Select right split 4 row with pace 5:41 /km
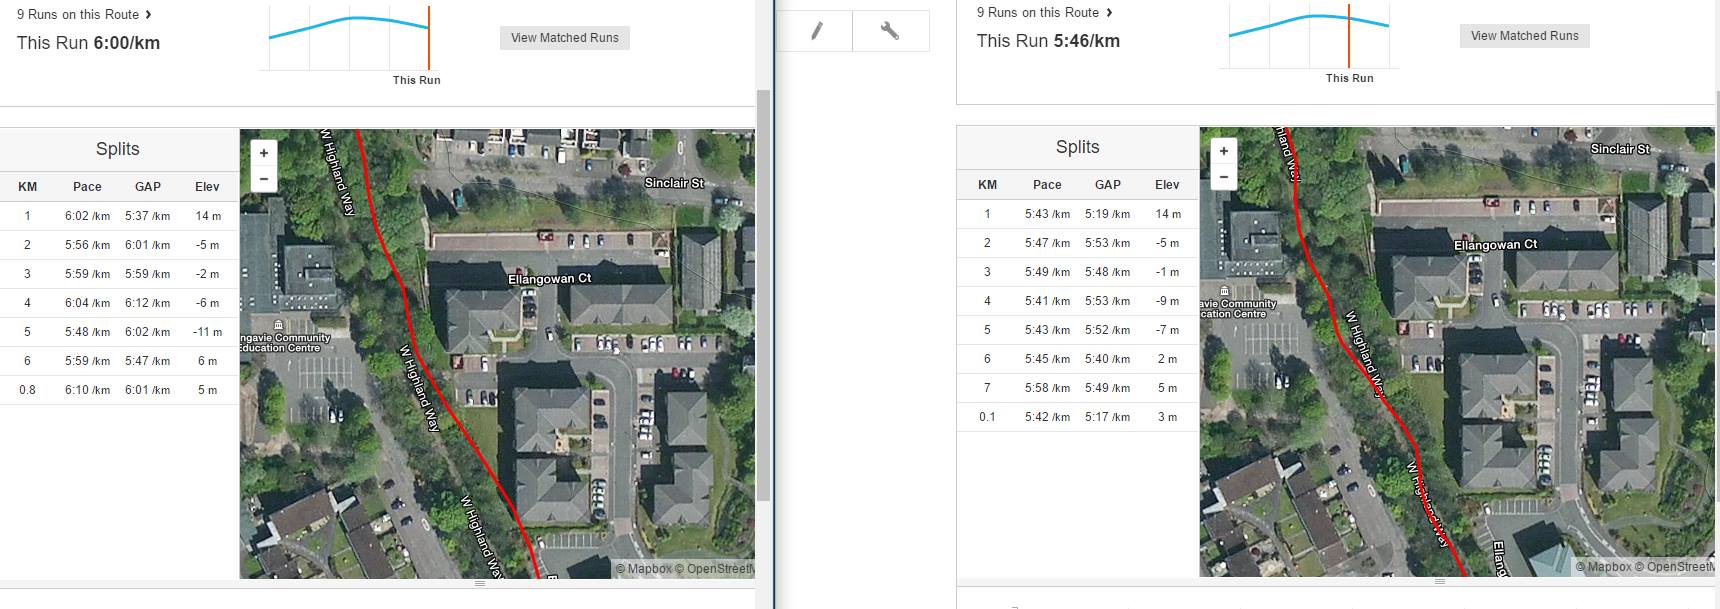 pyautogui.click(x=1077, y=301)
